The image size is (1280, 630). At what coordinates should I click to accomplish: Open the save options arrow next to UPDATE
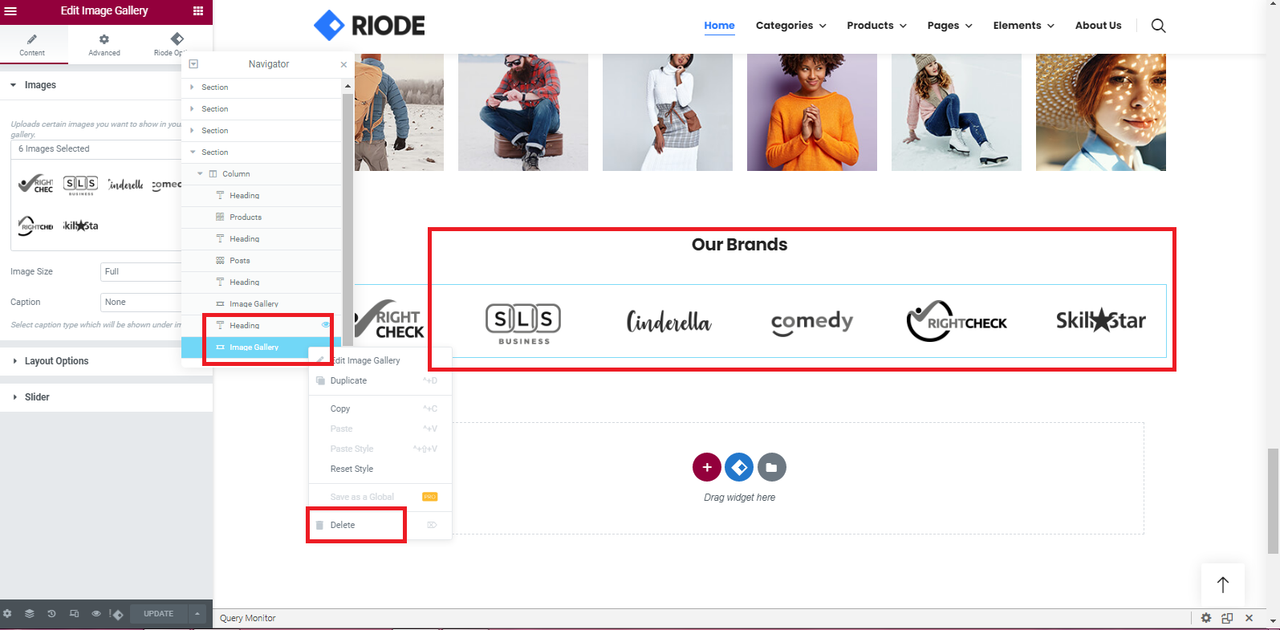[x=198, y=614]
